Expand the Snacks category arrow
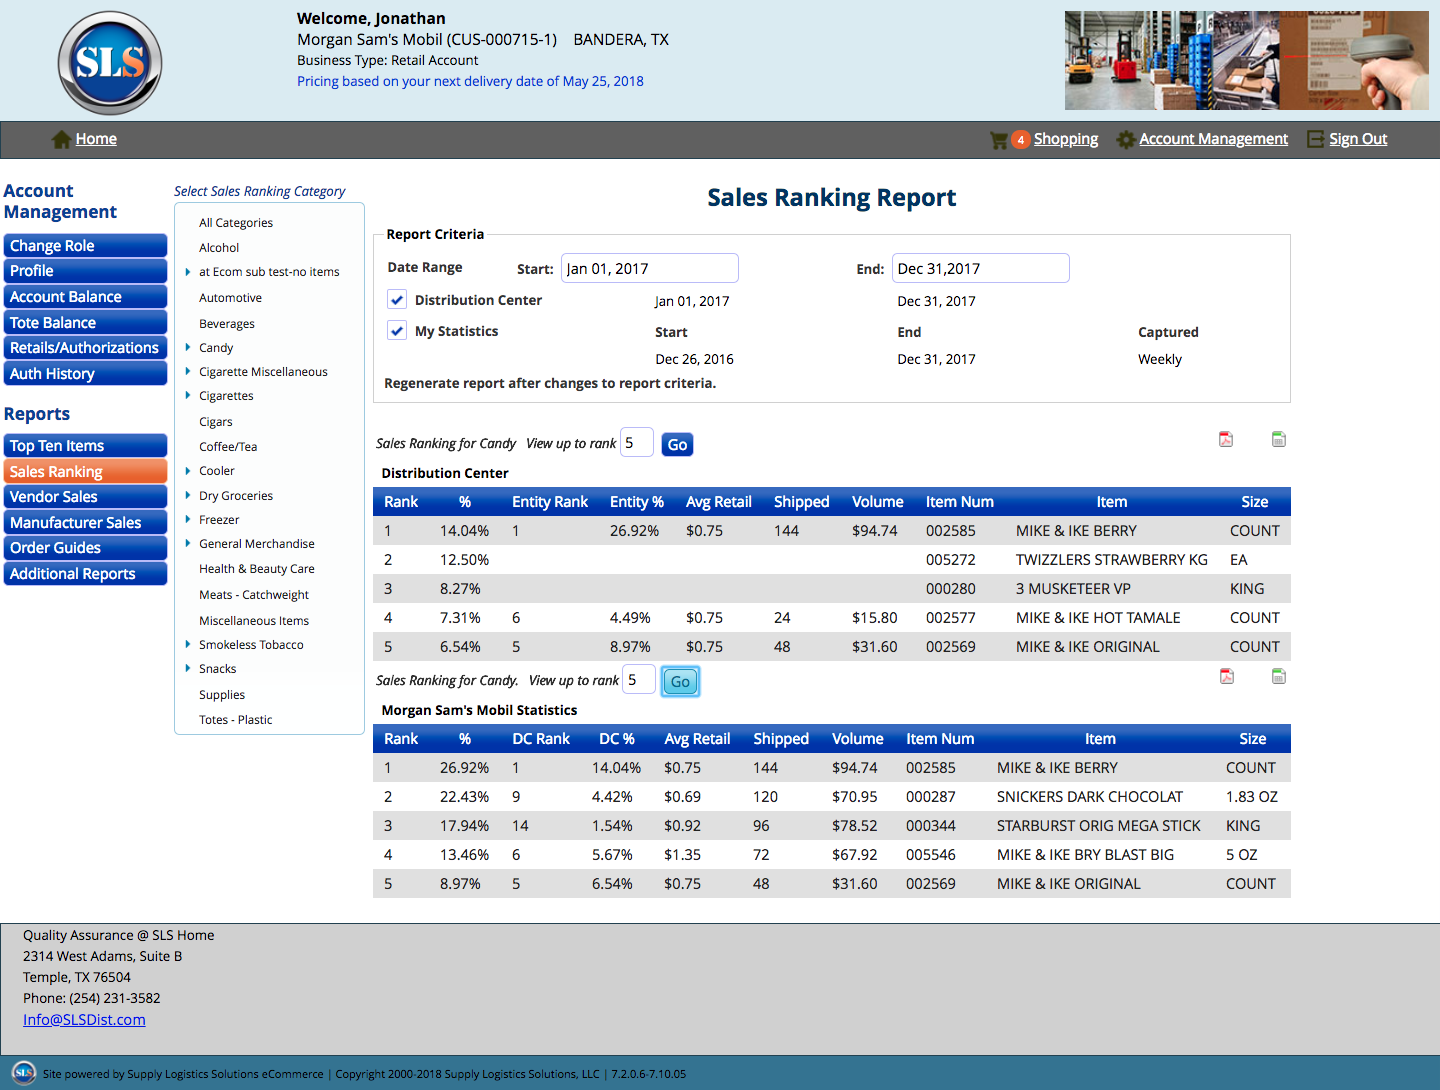 187,668
